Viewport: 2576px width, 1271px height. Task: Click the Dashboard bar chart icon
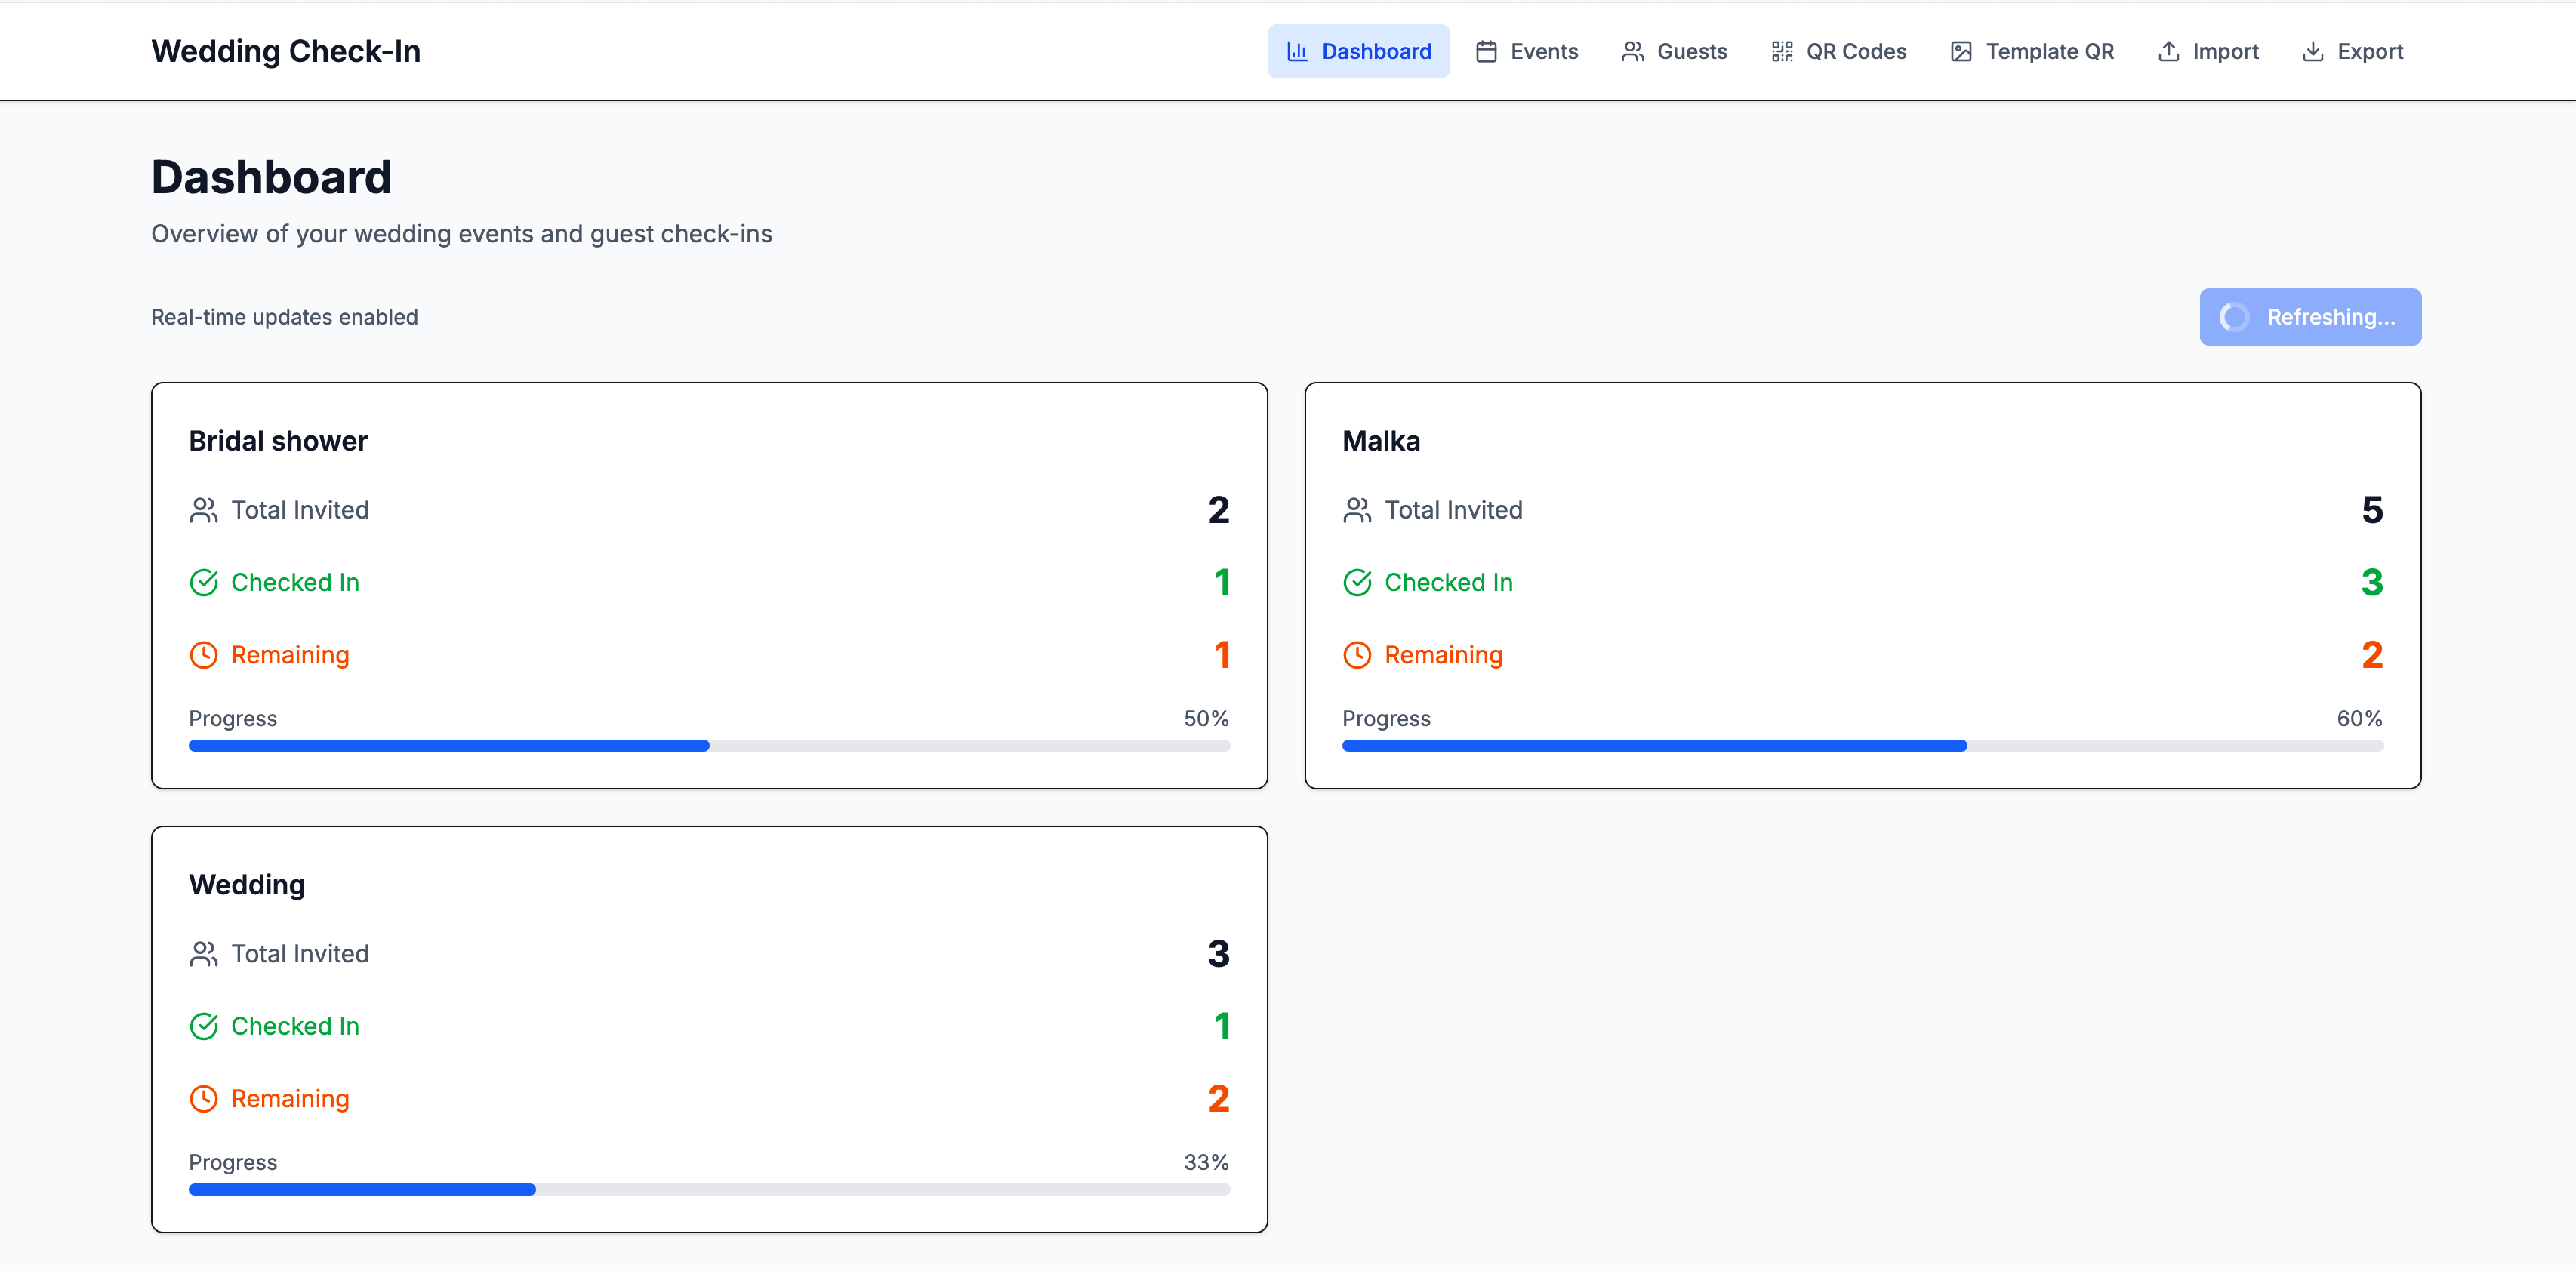coord(1297,51)
